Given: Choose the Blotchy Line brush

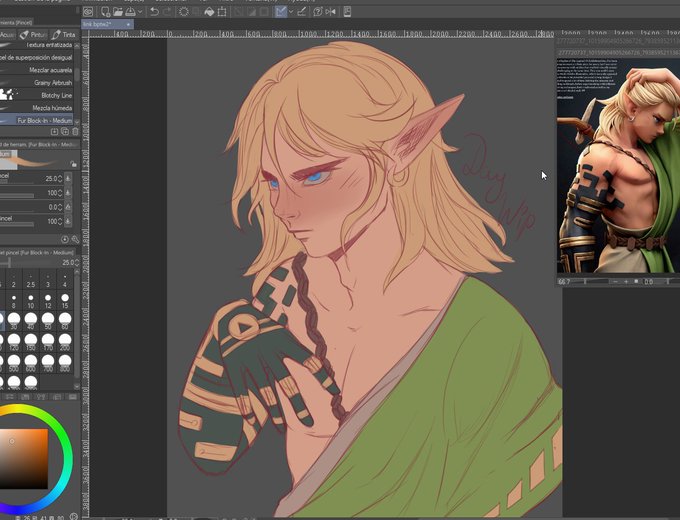Looking at the screenshot, I should [36, 95].
